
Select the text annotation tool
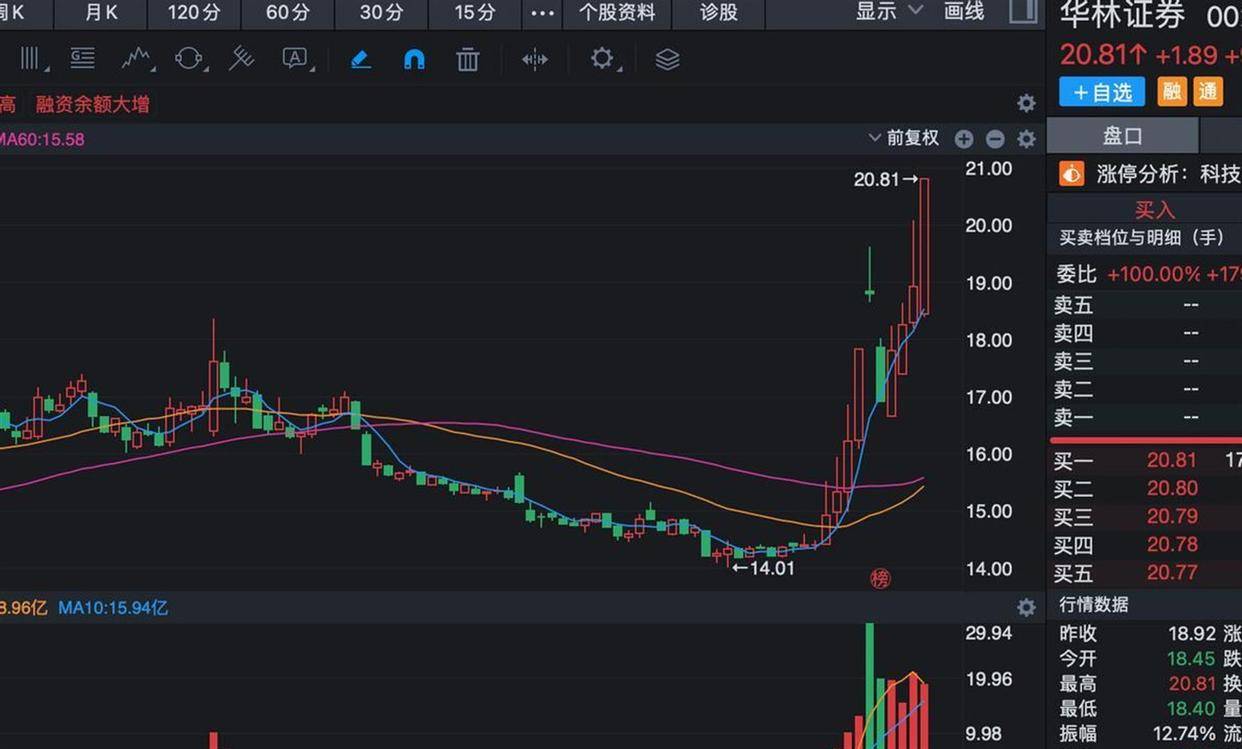[295, 59]
